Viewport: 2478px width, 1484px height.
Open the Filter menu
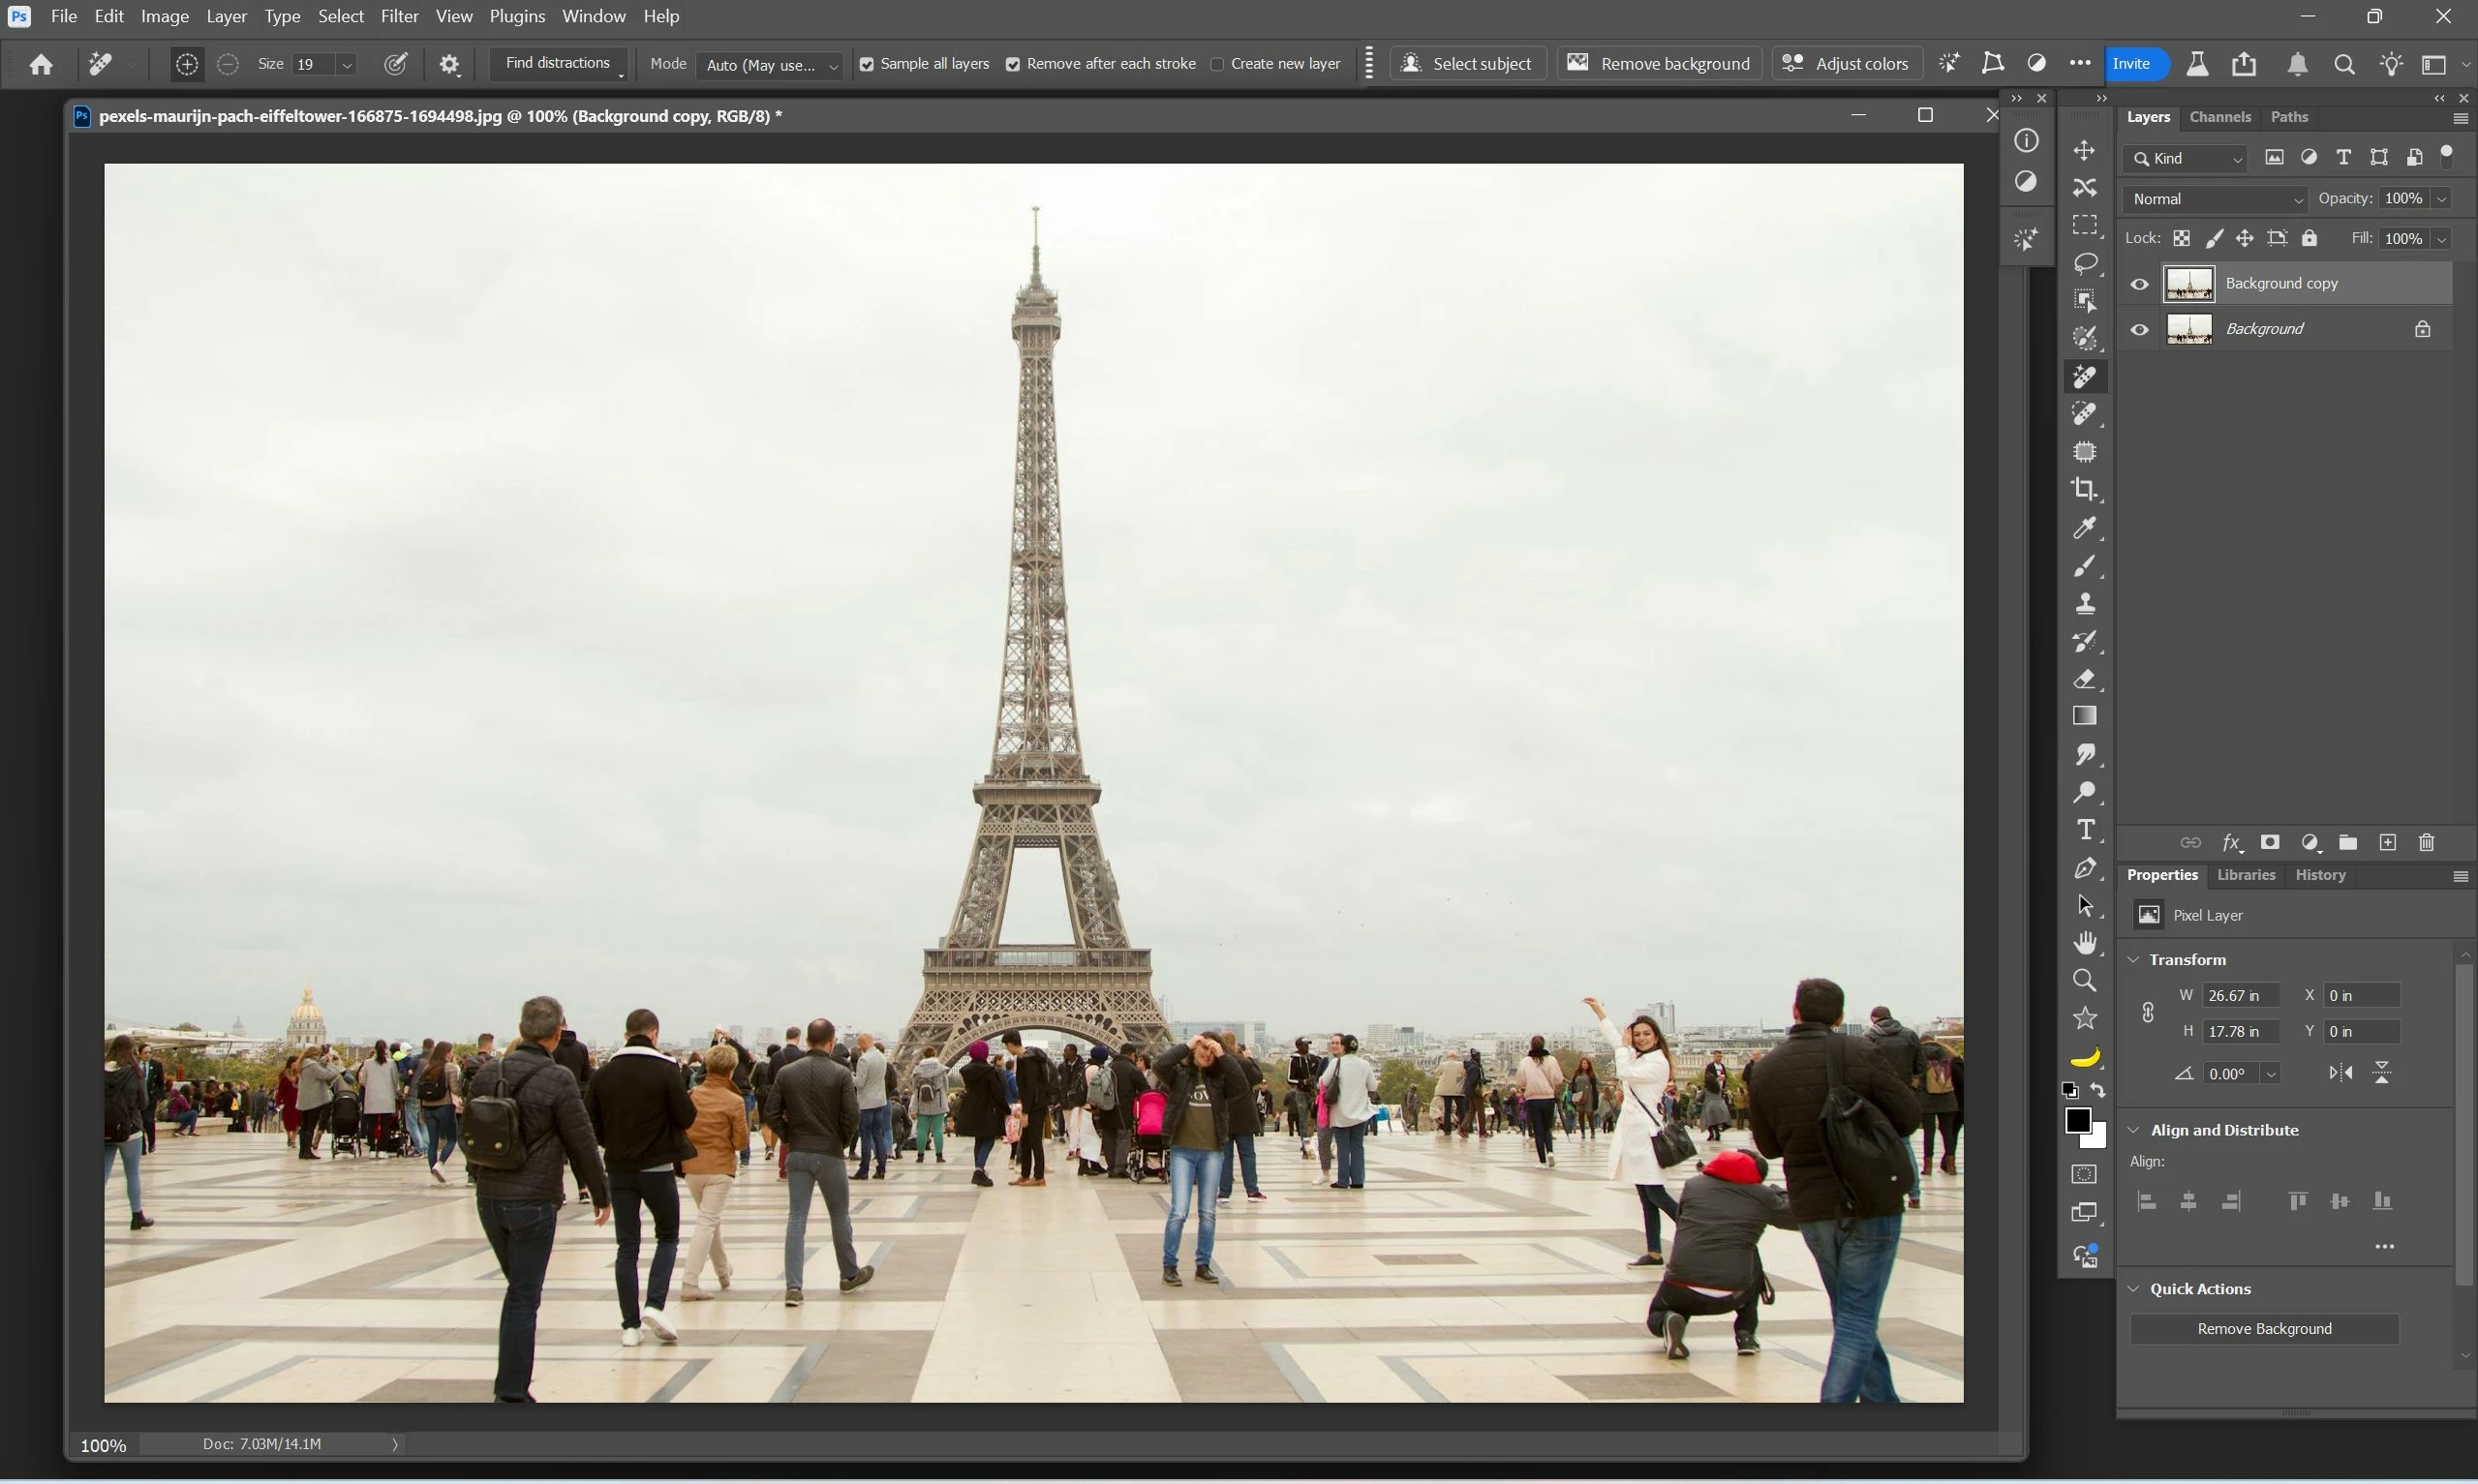(x=399, y=16)
